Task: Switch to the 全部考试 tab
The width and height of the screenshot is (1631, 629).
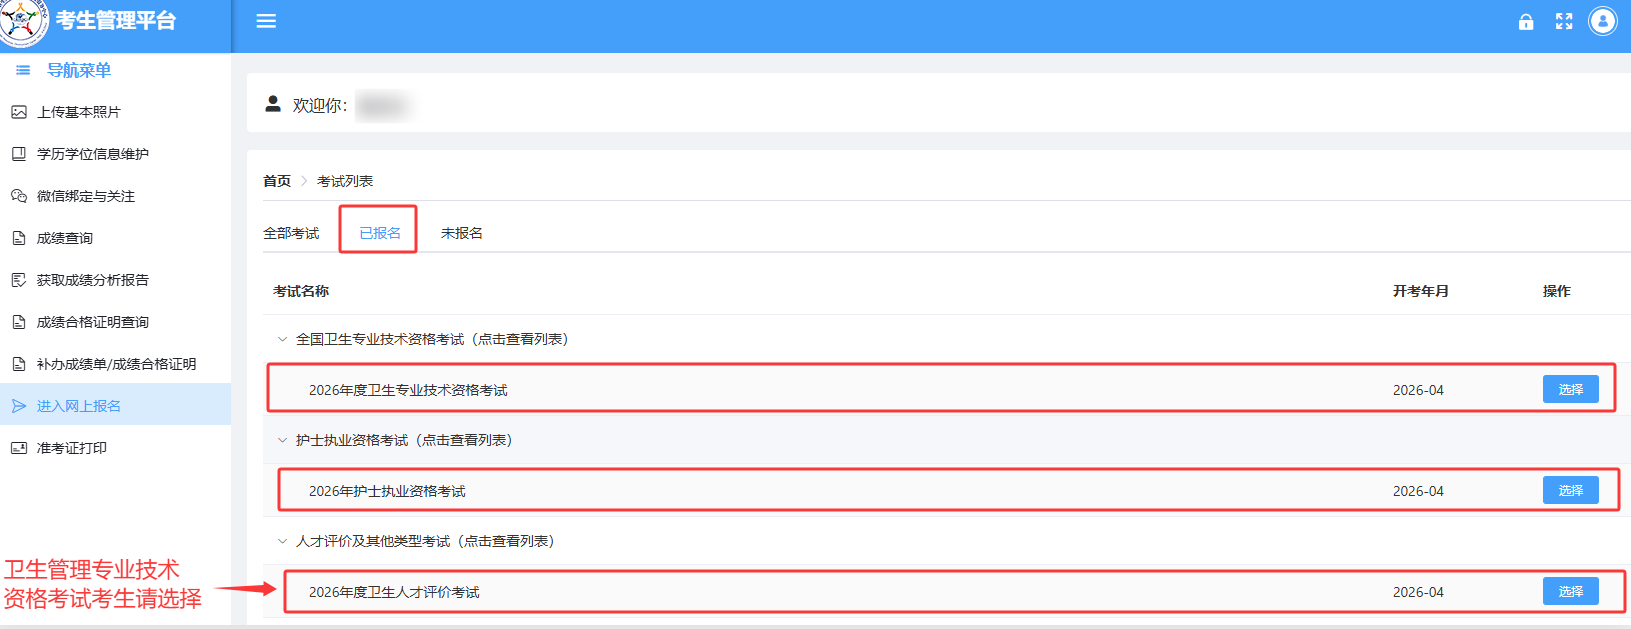Action: (291, 233)
